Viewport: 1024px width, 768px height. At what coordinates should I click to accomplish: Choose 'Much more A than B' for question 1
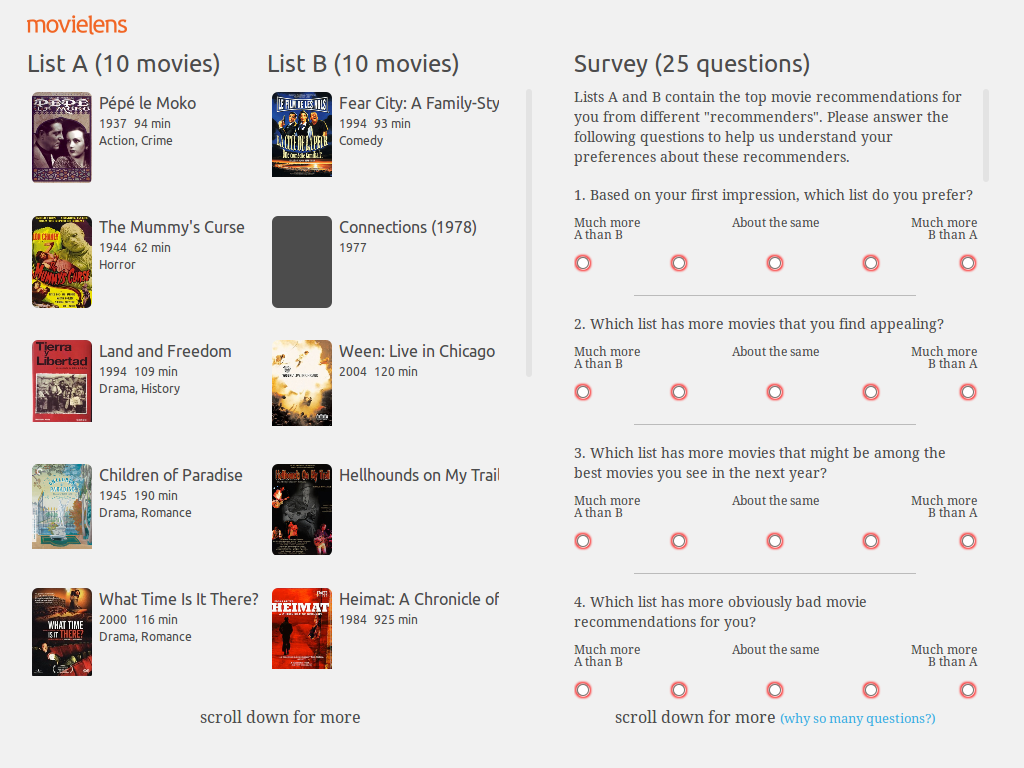click(583, 263)
